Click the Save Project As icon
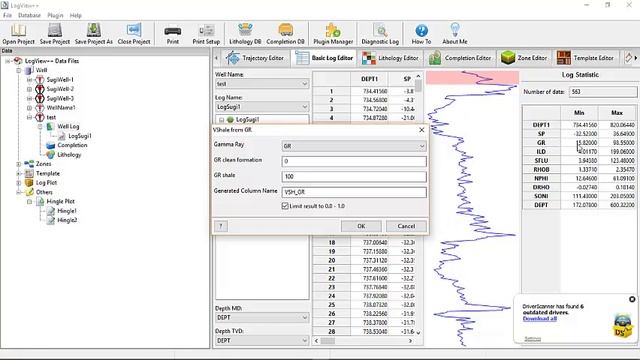640x360 pixels. pos(93,33)
